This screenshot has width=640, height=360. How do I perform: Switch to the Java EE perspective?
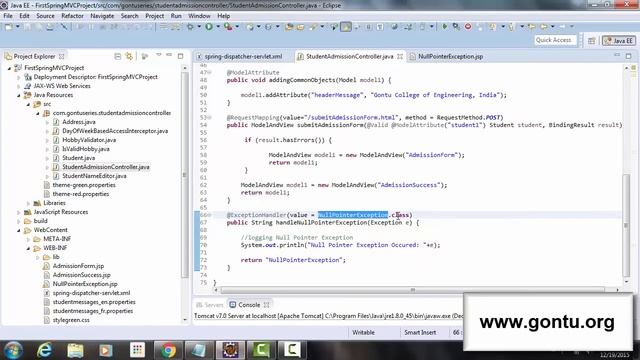[x=619, y=40]
